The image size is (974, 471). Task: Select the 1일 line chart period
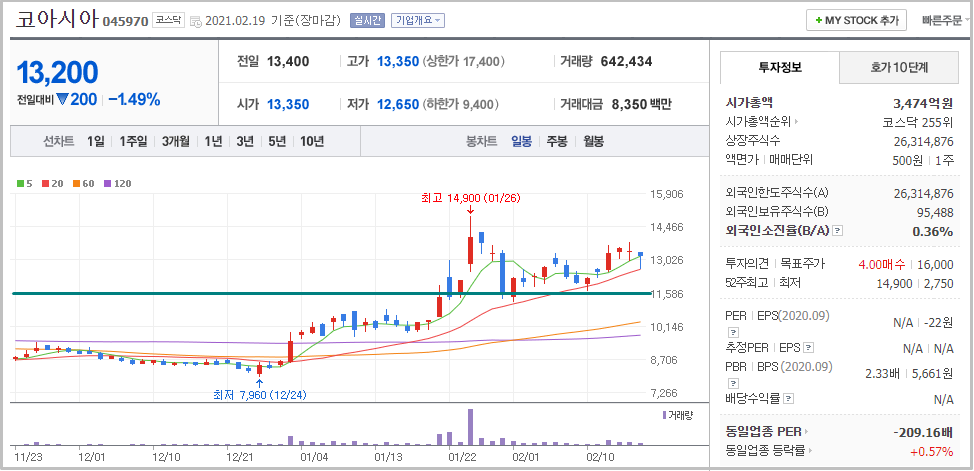point(96,141)
